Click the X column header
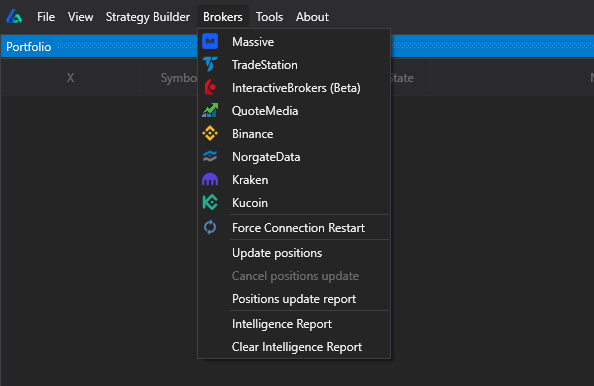 click(70, 78)
